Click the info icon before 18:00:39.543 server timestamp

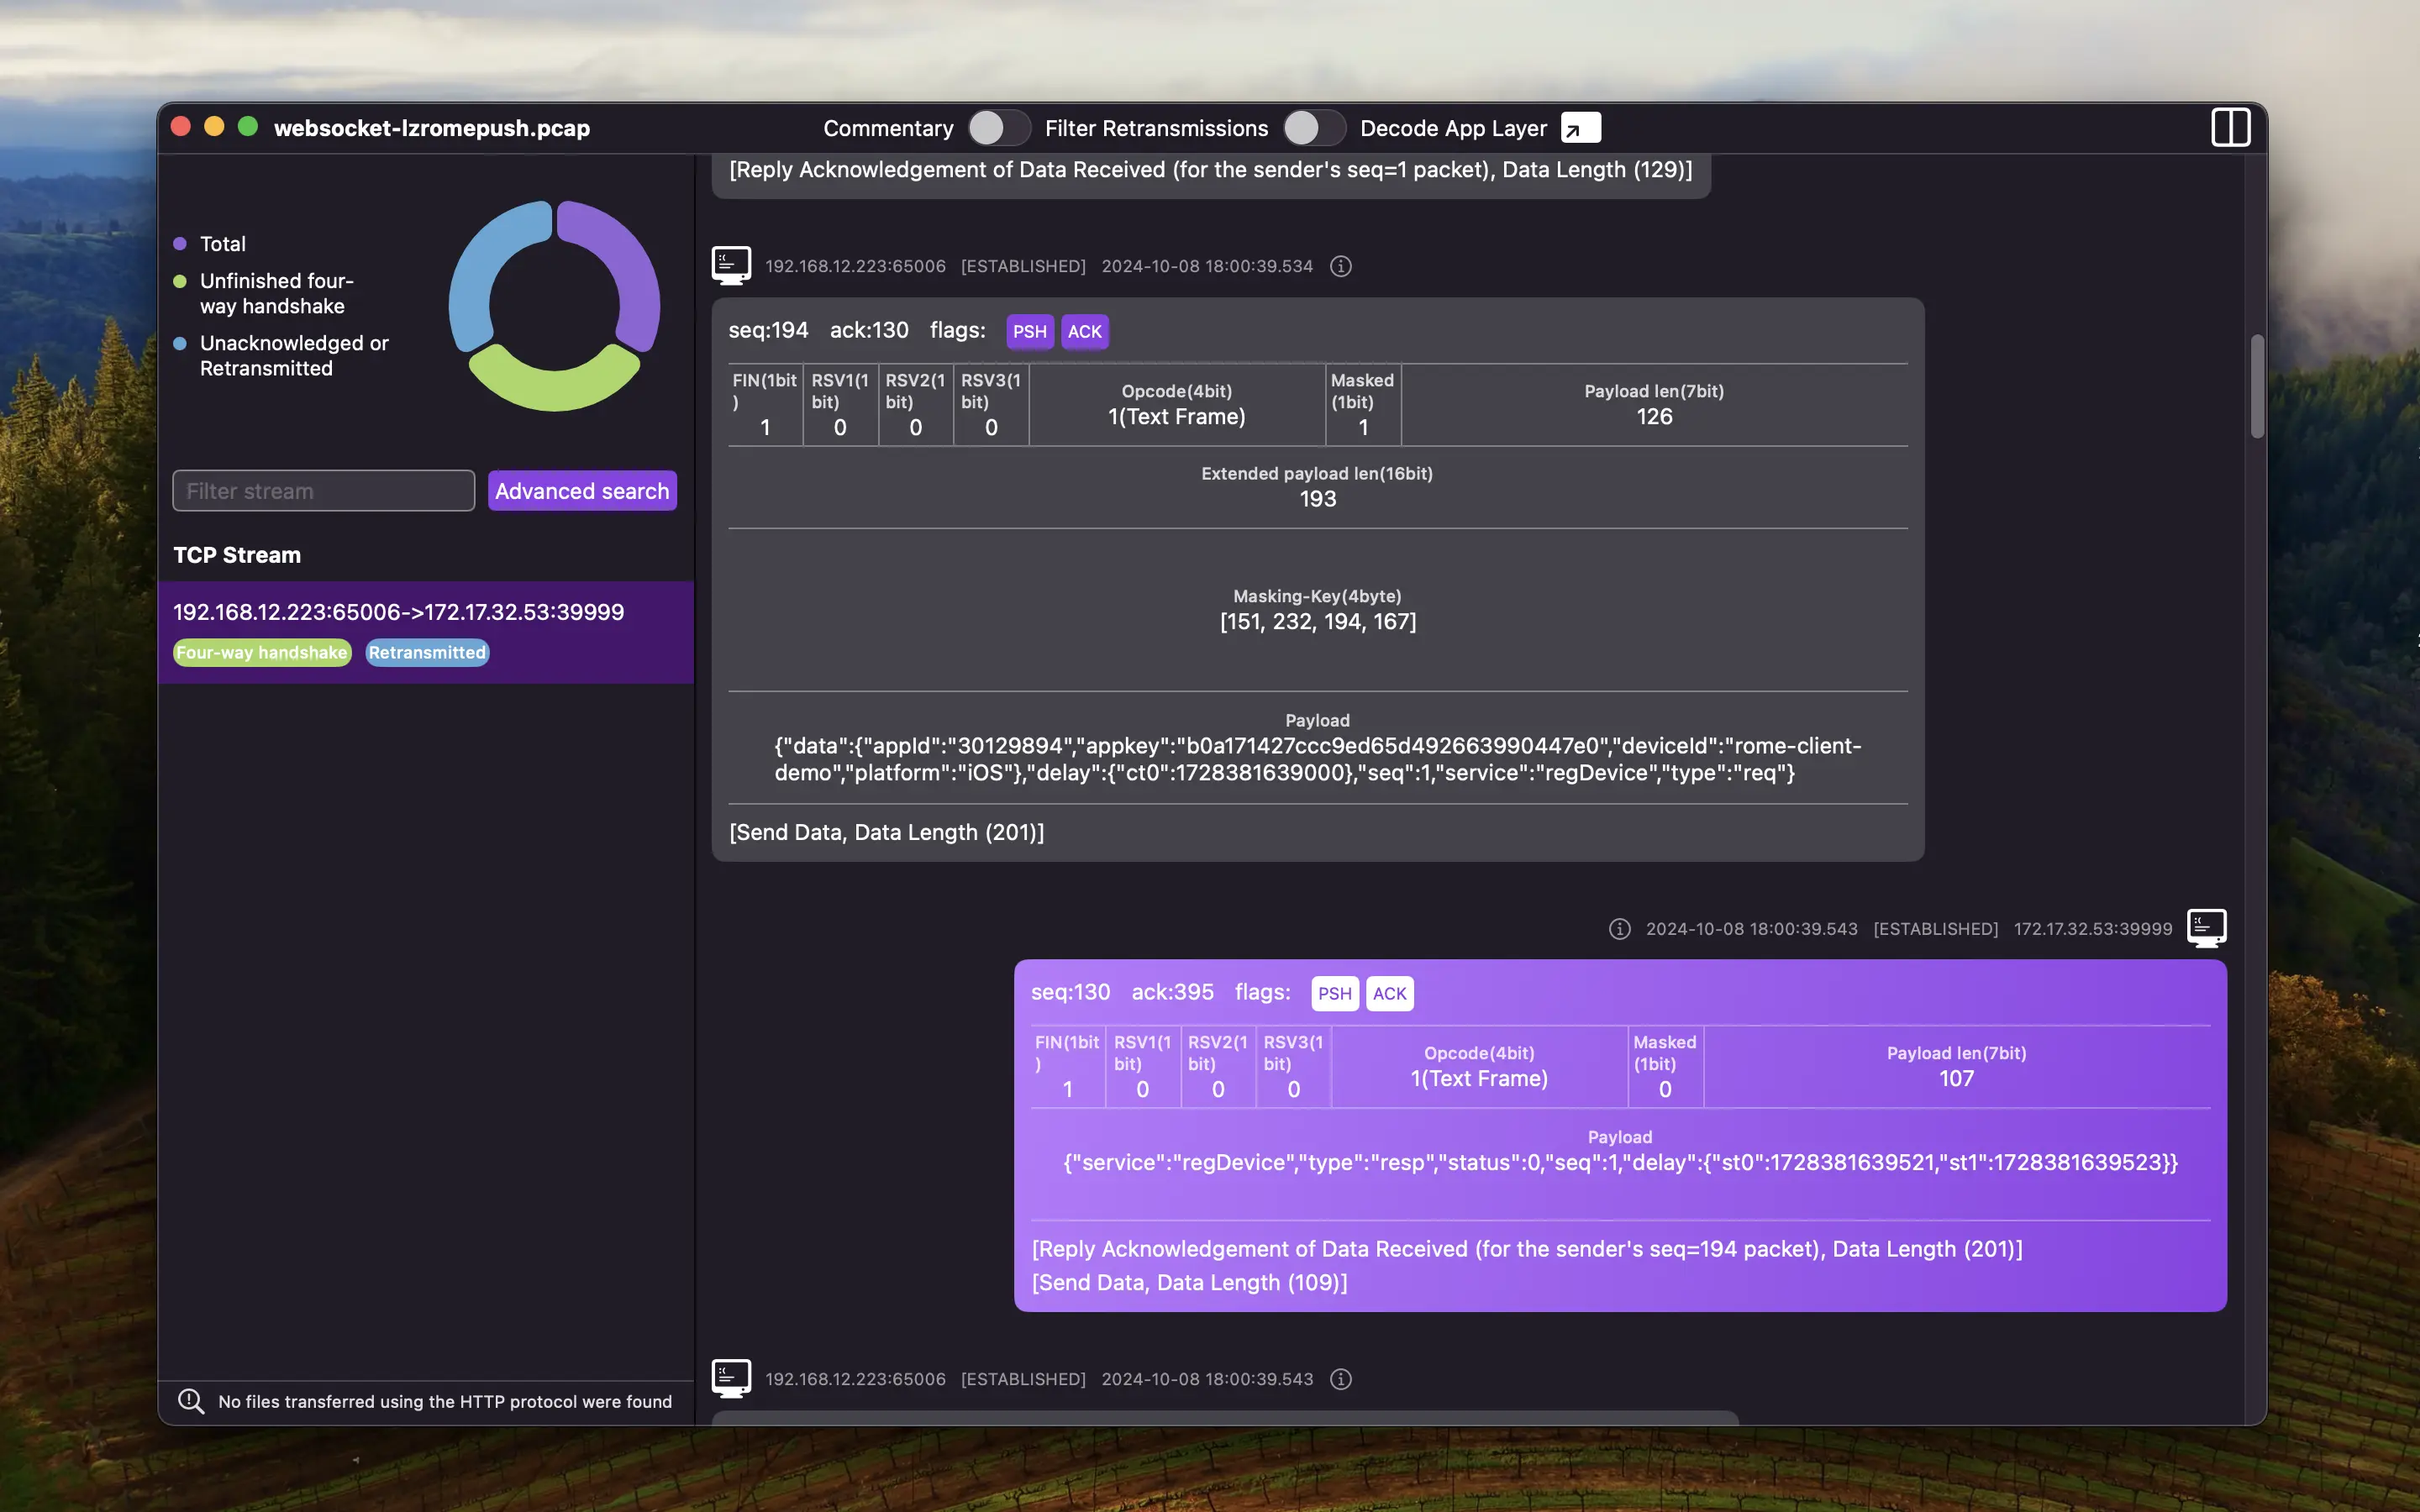(x=1619, y=929)
